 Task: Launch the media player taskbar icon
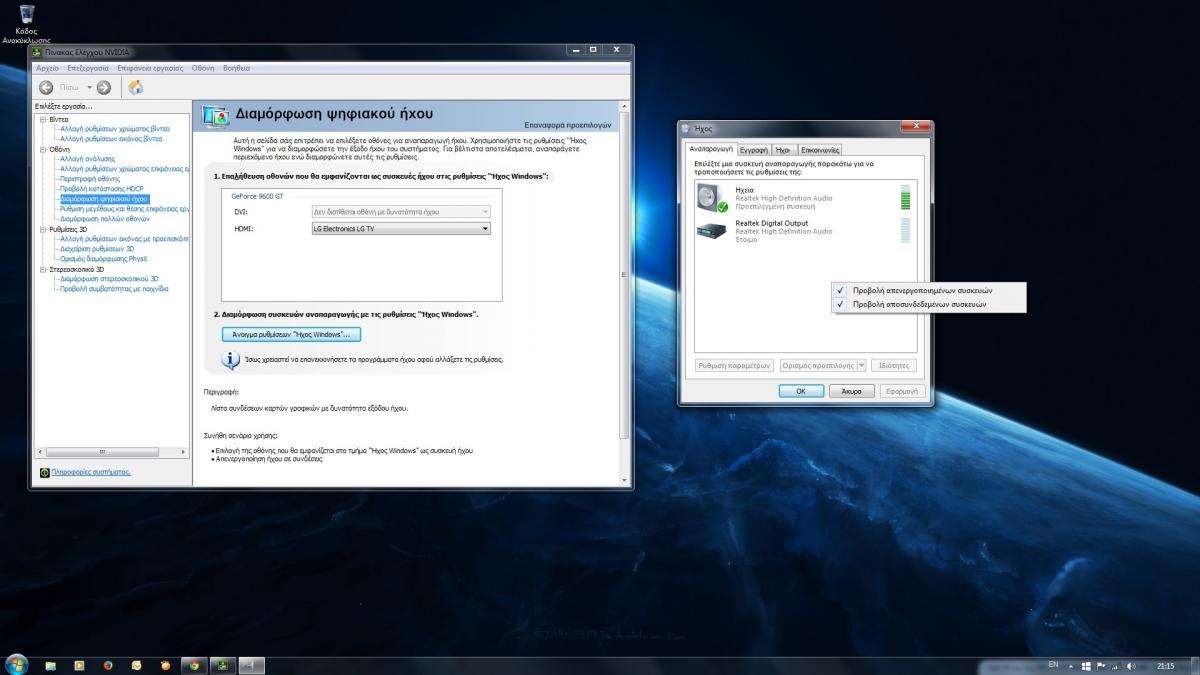(79, 665)
